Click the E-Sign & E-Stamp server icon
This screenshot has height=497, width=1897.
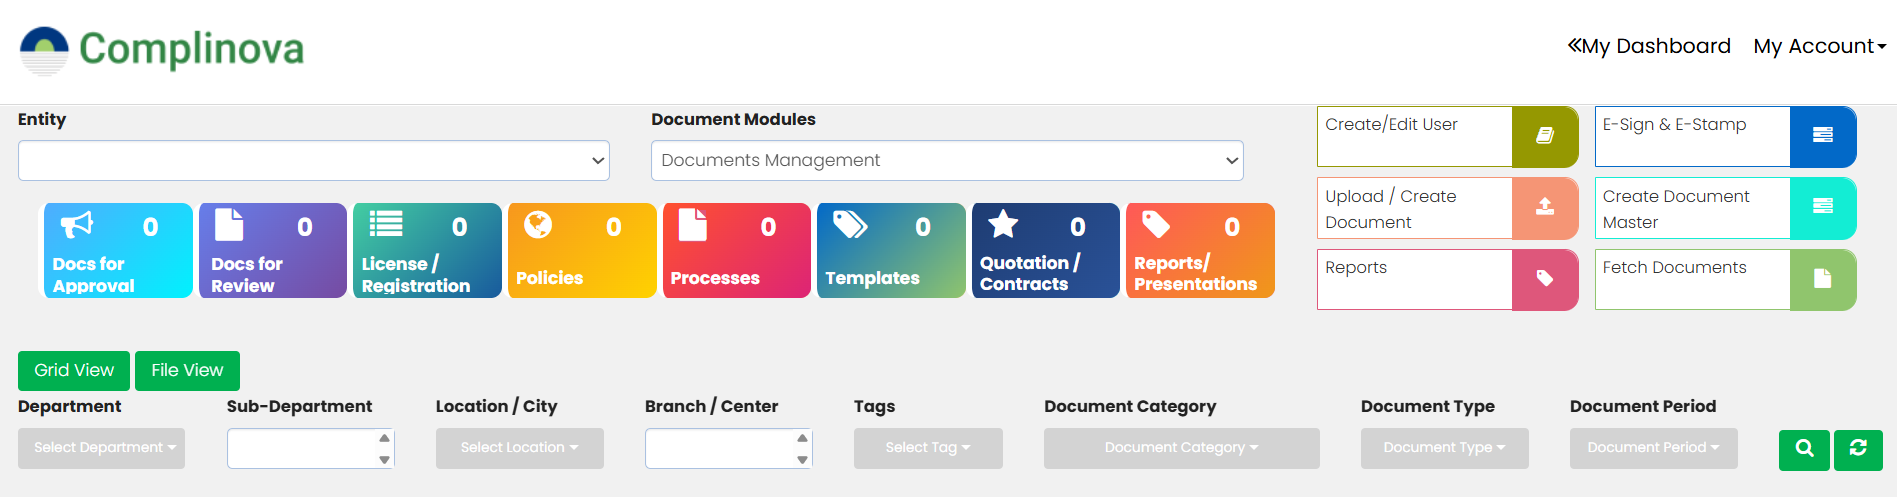(x=1823, y=136)
